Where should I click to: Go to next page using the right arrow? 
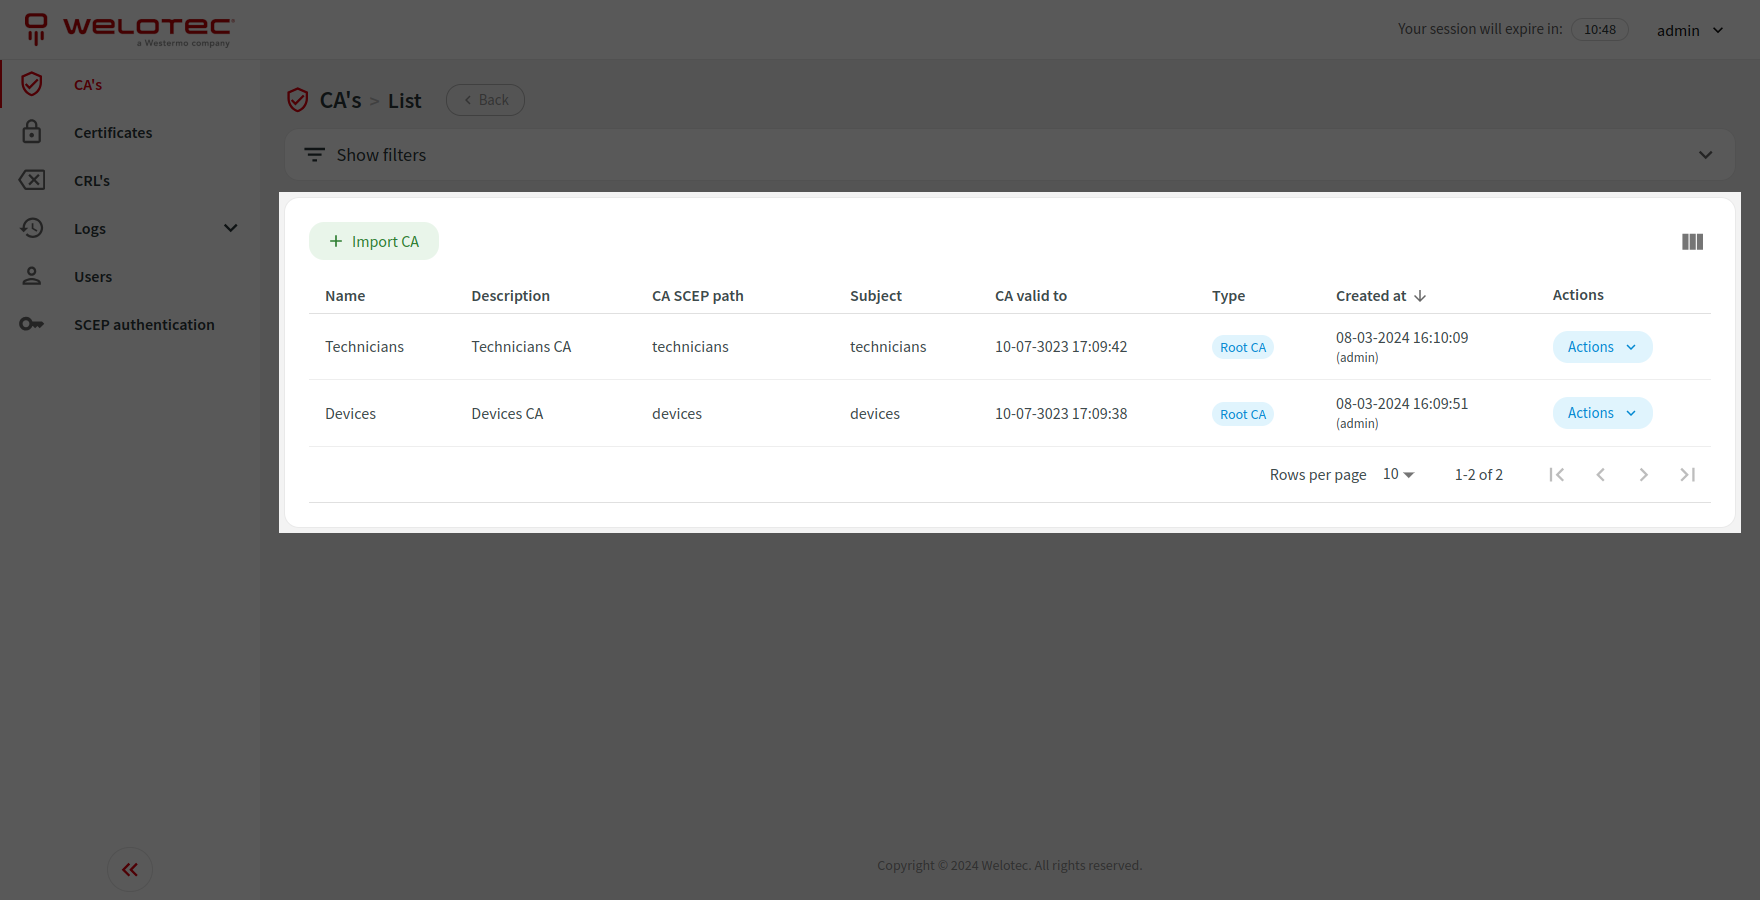pyautogui.click(x=1644, y=474)
